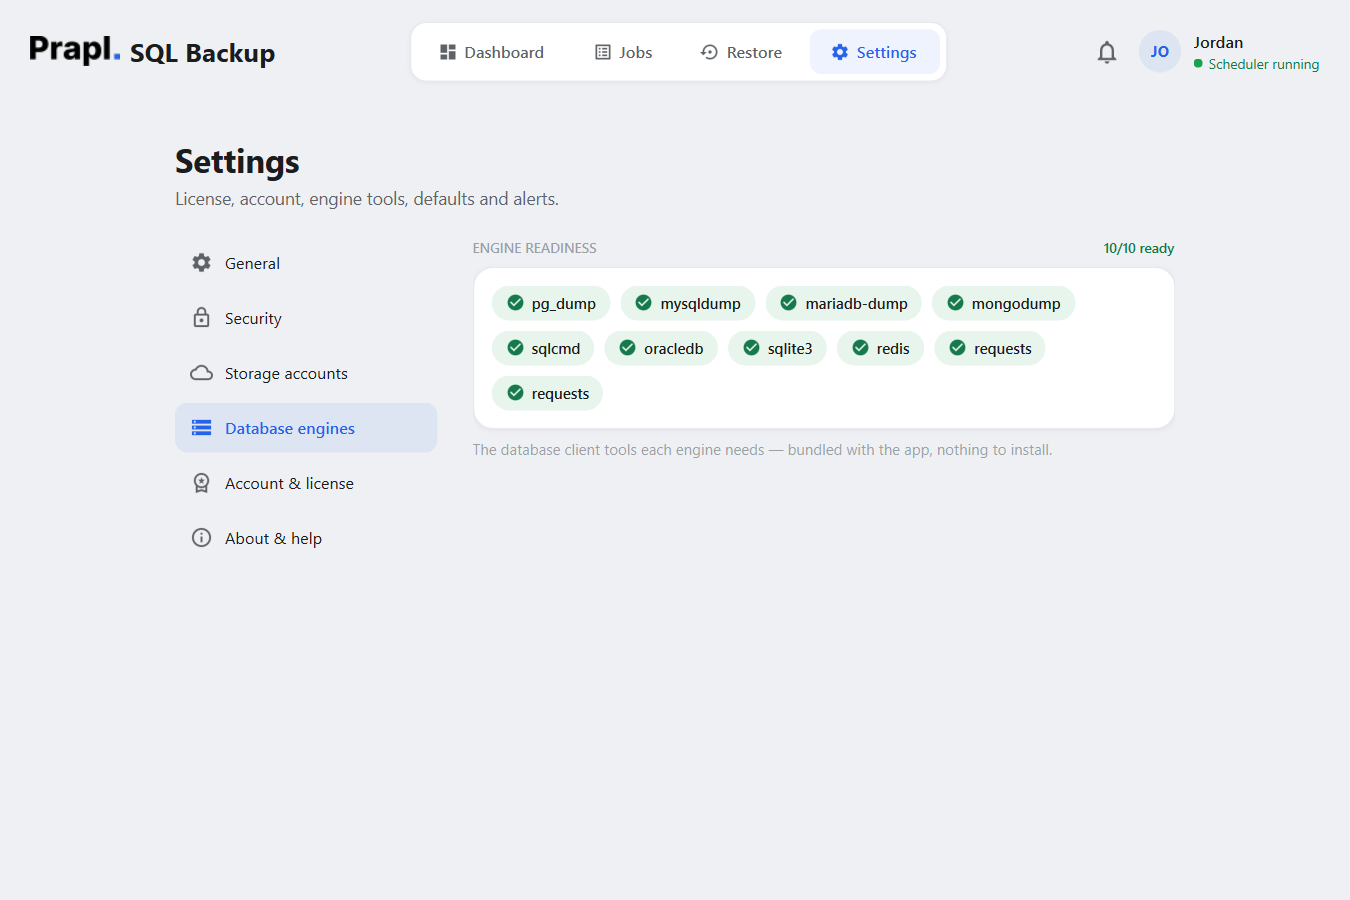Click the Storage accounts cloud icon
This screenshot has height=900, width=1350.
(201, 373)
